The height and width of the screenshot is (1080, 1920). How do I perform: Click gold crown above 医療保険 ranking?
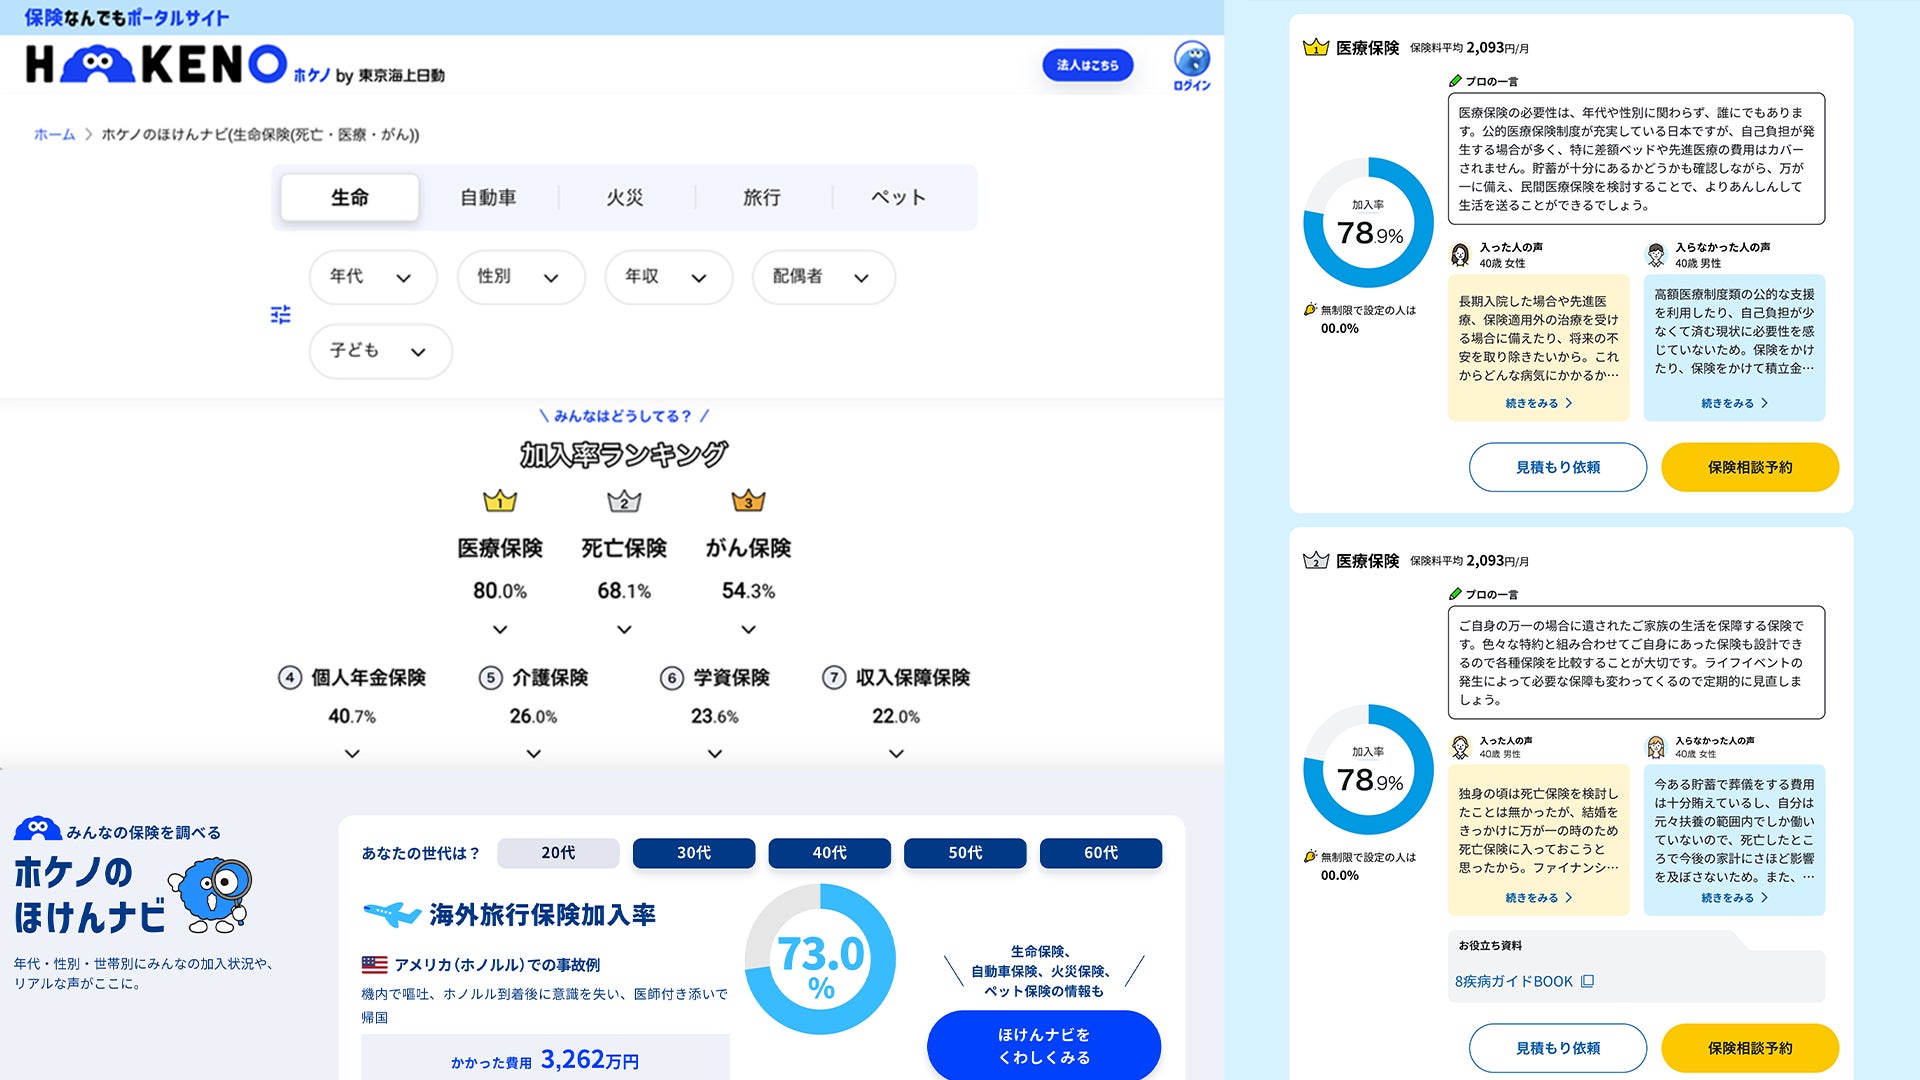500,500
